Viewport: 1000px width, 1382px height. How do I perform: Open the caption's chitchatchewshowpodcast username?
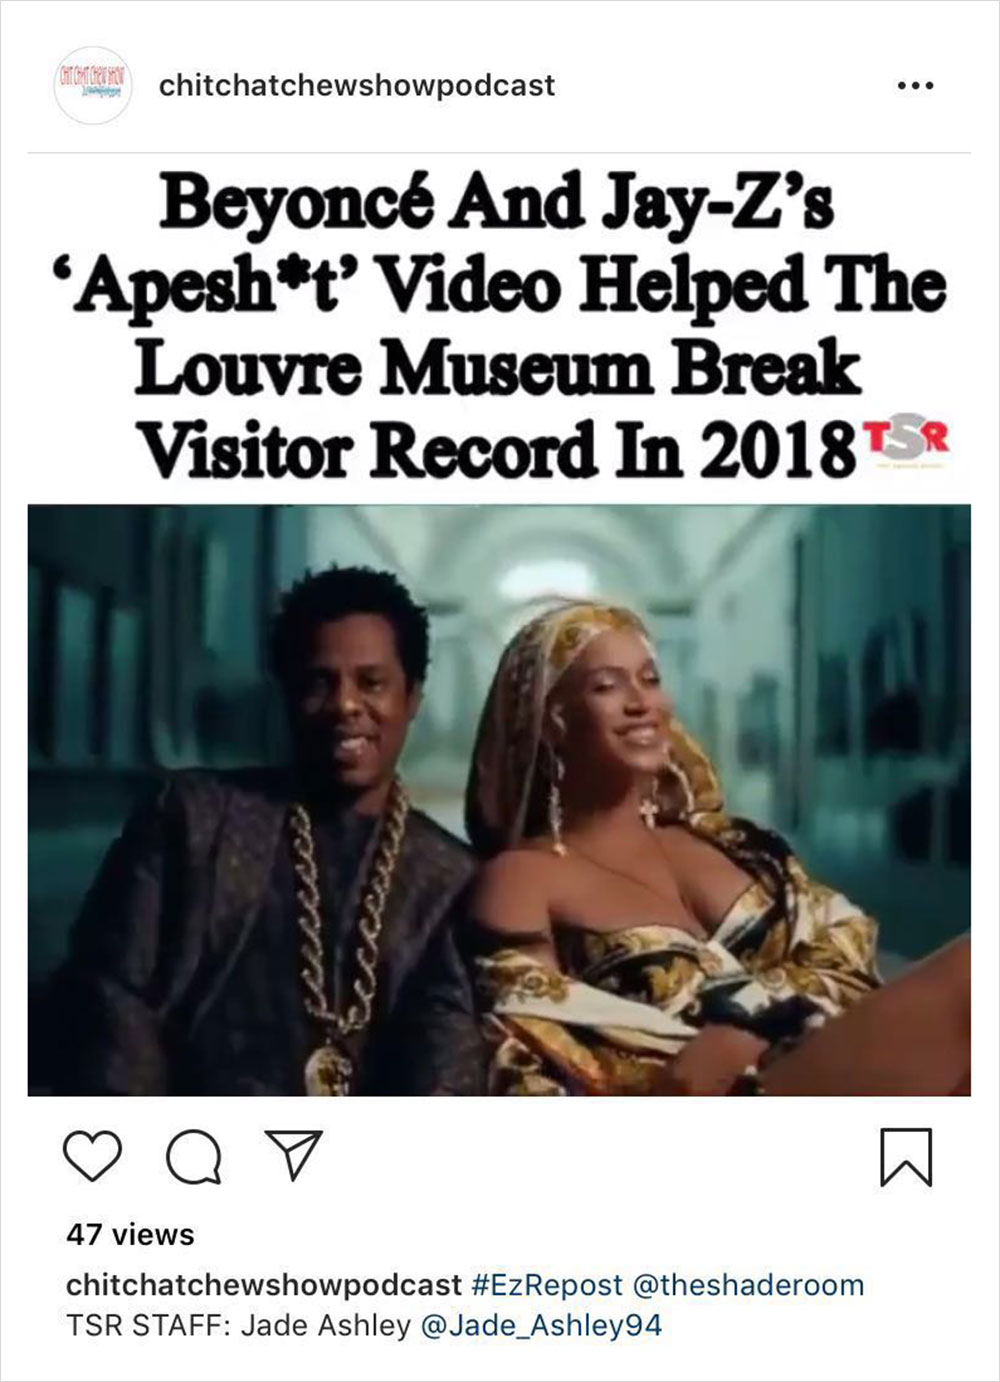pos(264,1284)
